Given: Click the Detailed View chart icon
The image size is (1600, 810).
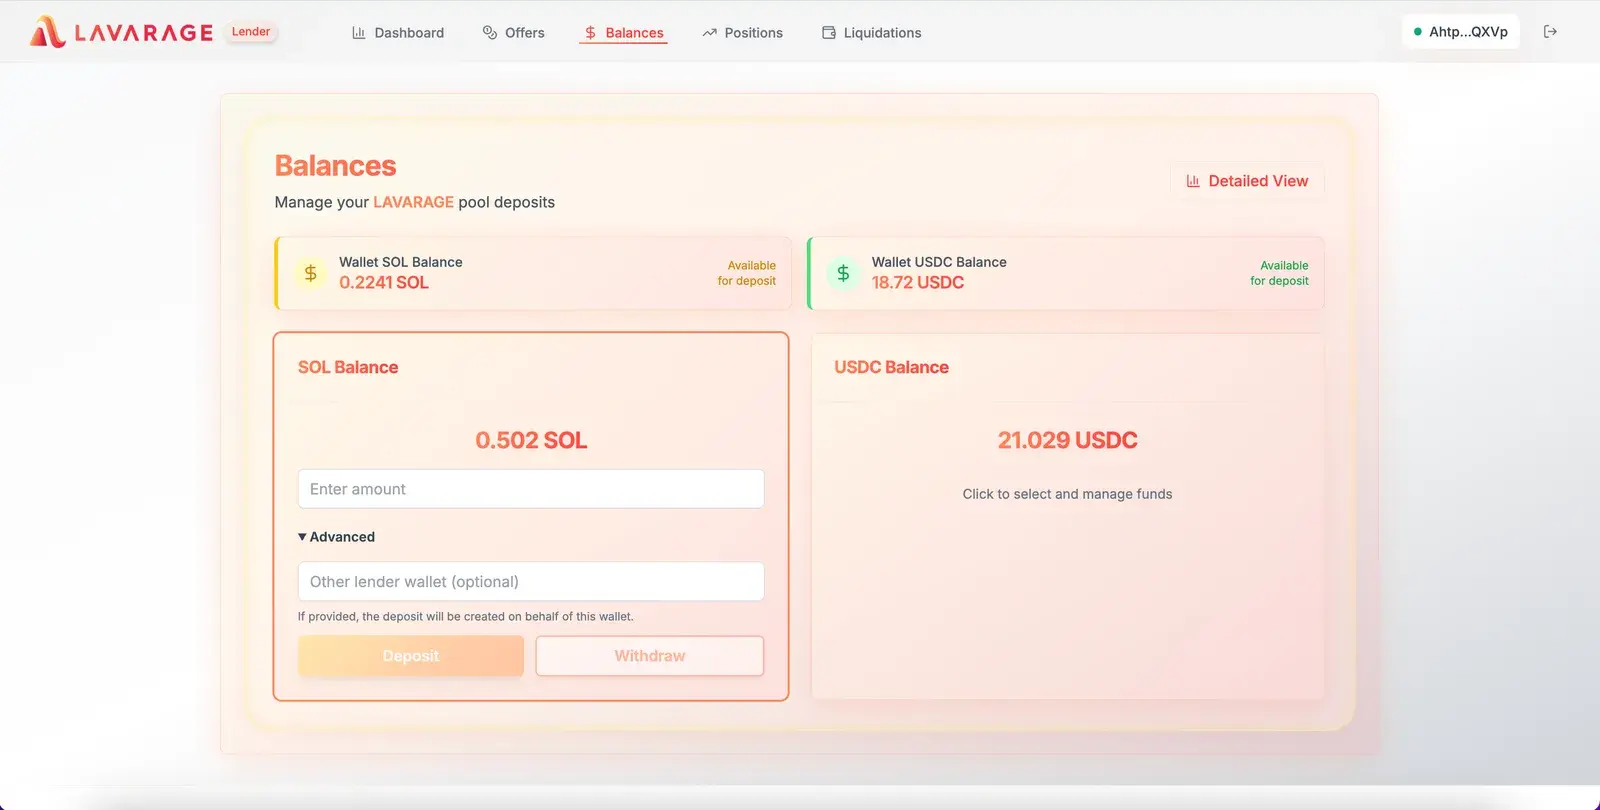Looking at the screenshot, I should point(1193,181).
